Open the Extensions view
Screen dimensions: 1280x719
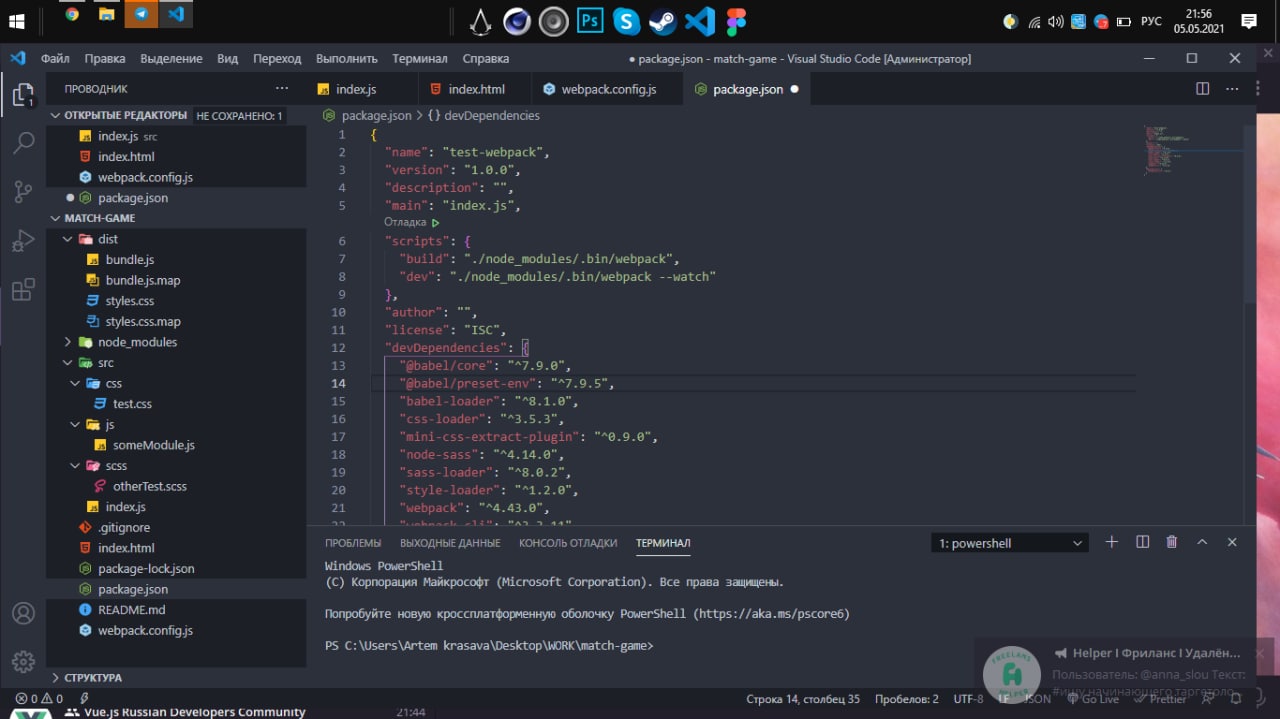23,290
